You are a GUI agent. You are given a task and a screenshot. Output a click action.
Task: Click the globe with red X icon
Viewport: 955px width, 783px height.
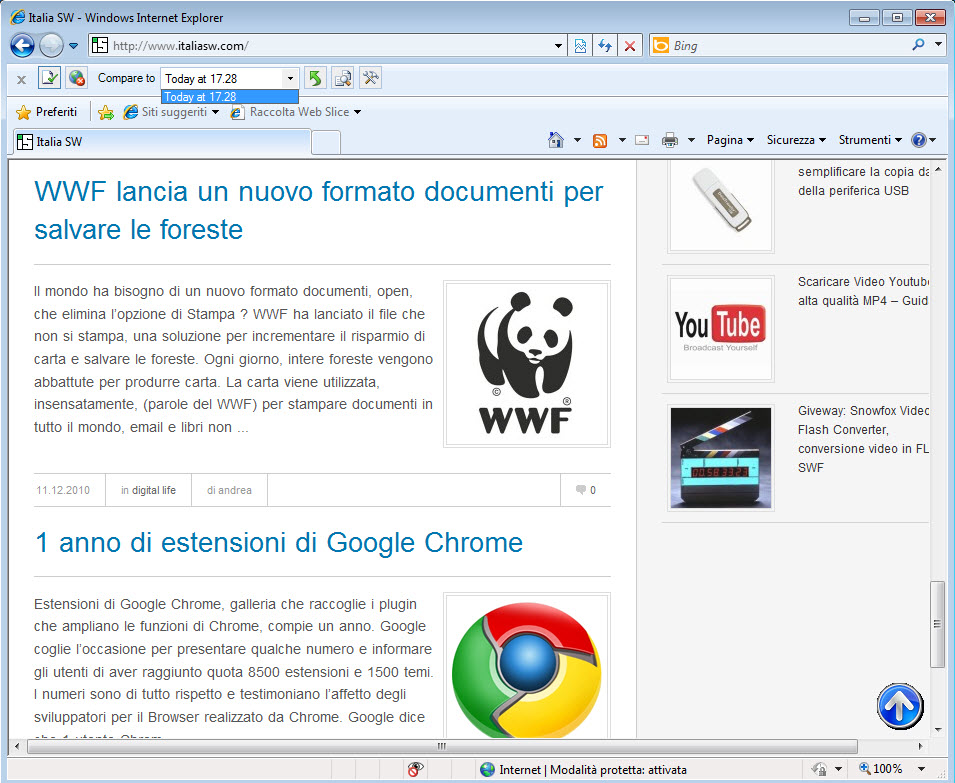pos(76,78)
